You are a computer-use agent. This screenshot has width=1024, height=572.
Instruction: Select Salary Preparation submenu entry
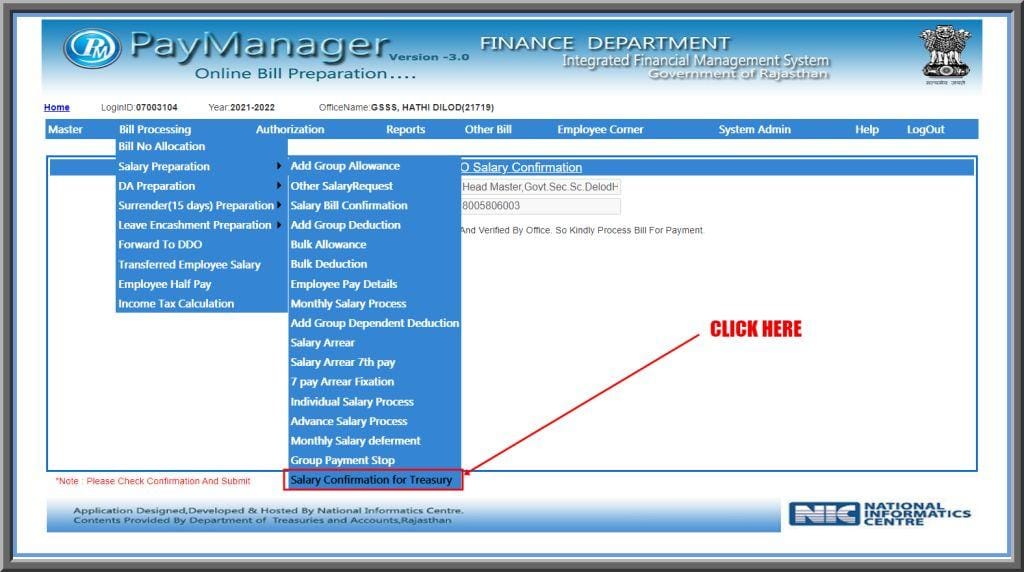click(x=164, y=167)
